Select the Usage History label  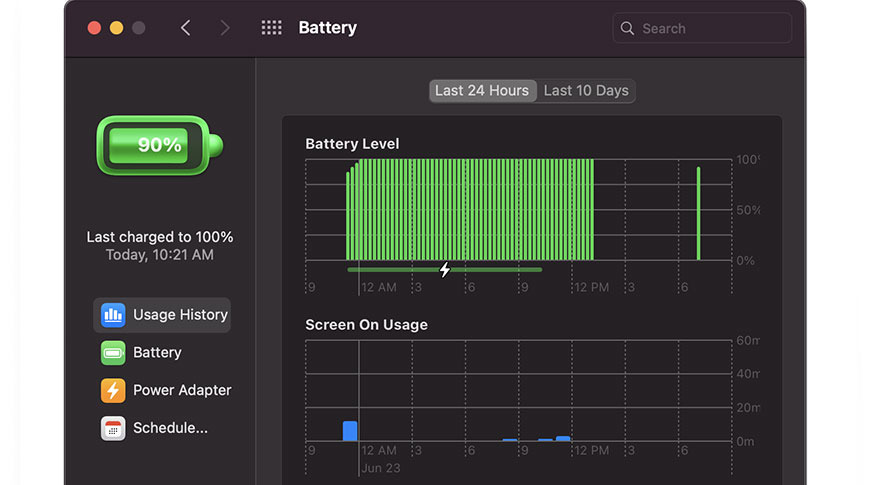click(x=180, y=315)
